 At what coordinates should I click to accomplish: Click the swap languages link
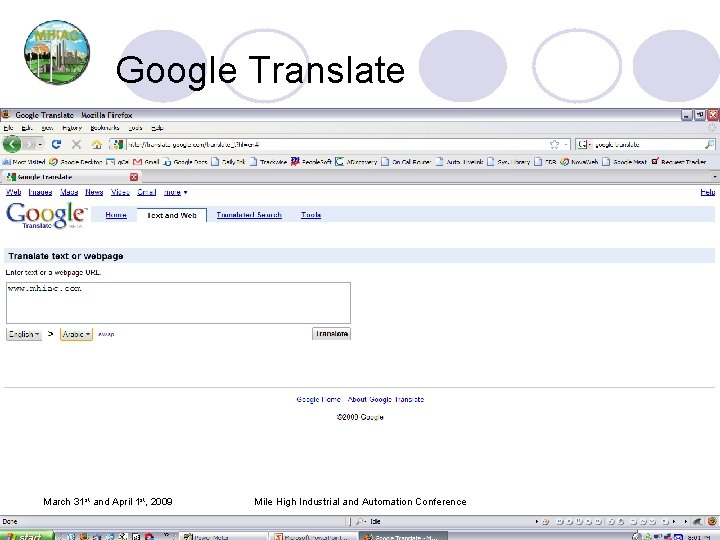click(x=106, y=334)
